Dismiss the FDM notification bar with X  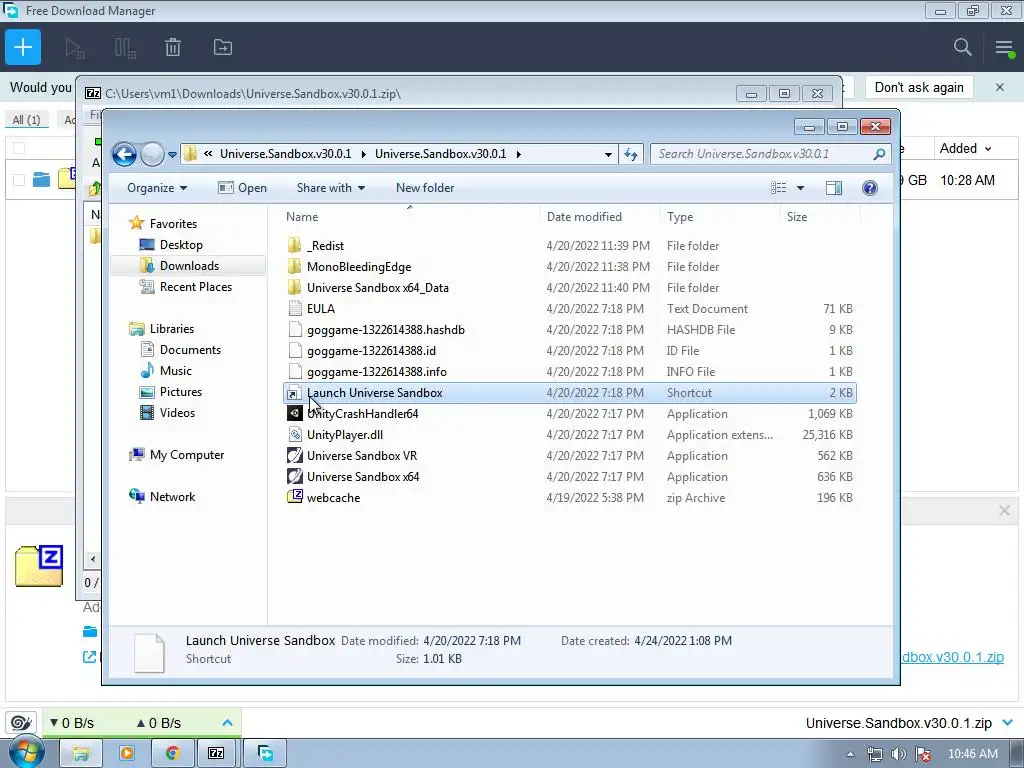tap(999, 87)
